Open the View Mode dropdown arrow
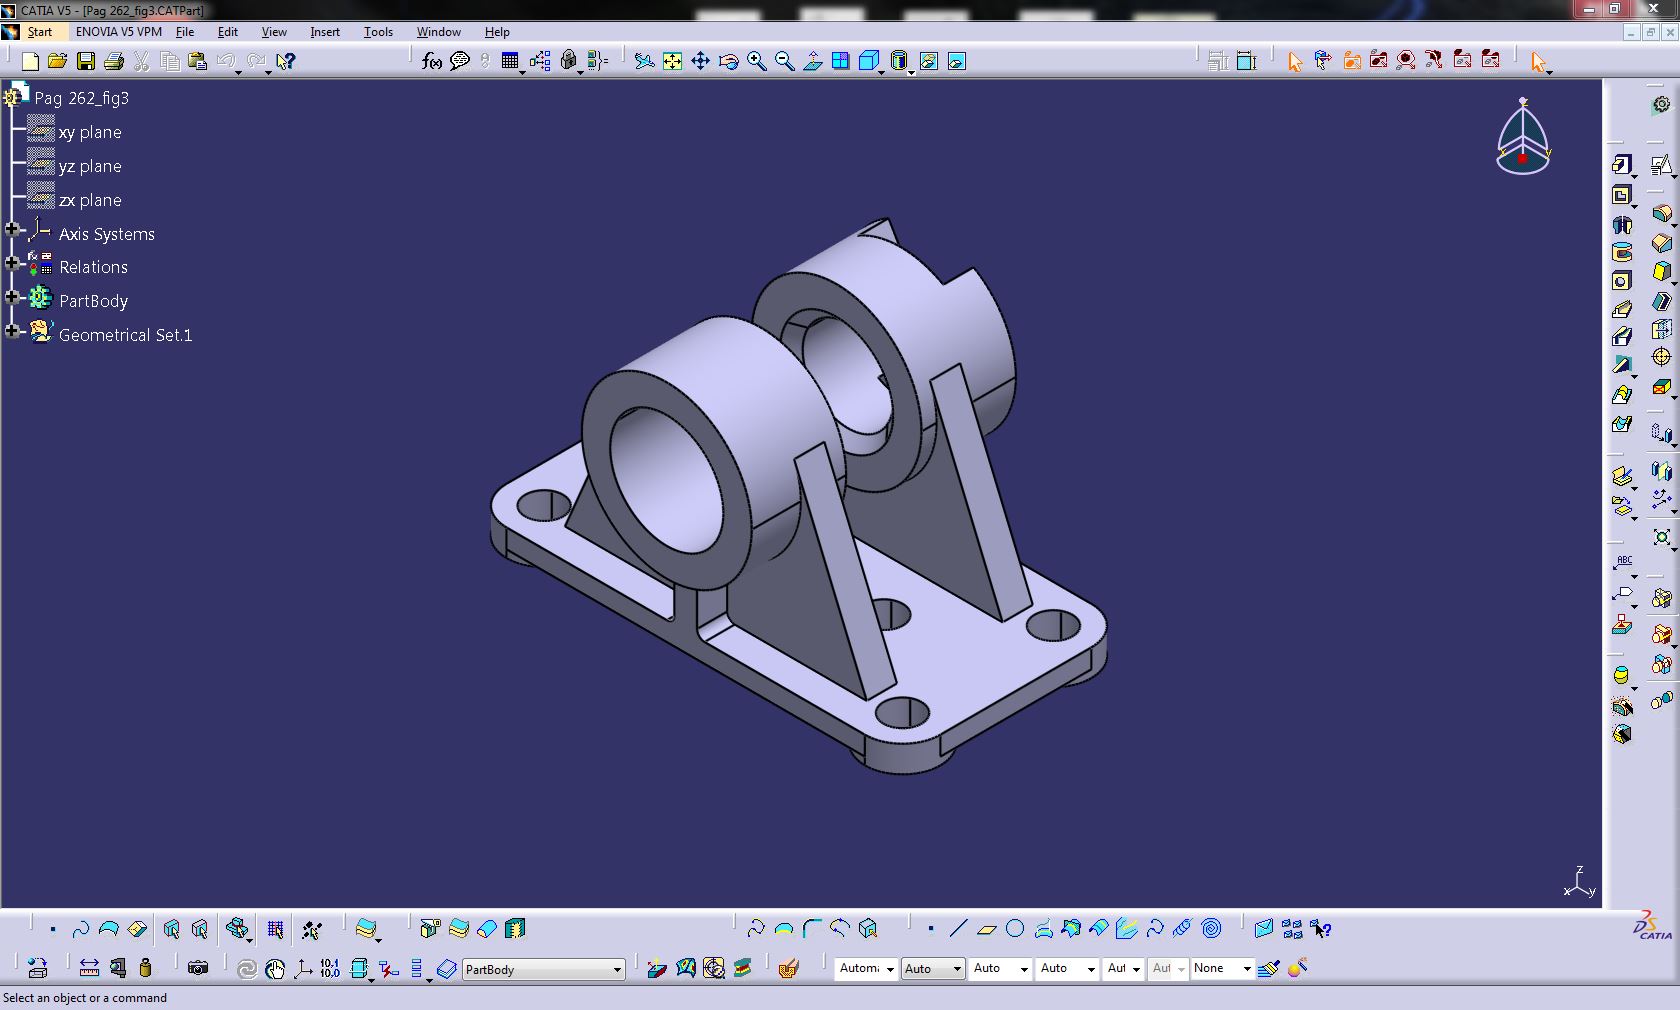 911,72
